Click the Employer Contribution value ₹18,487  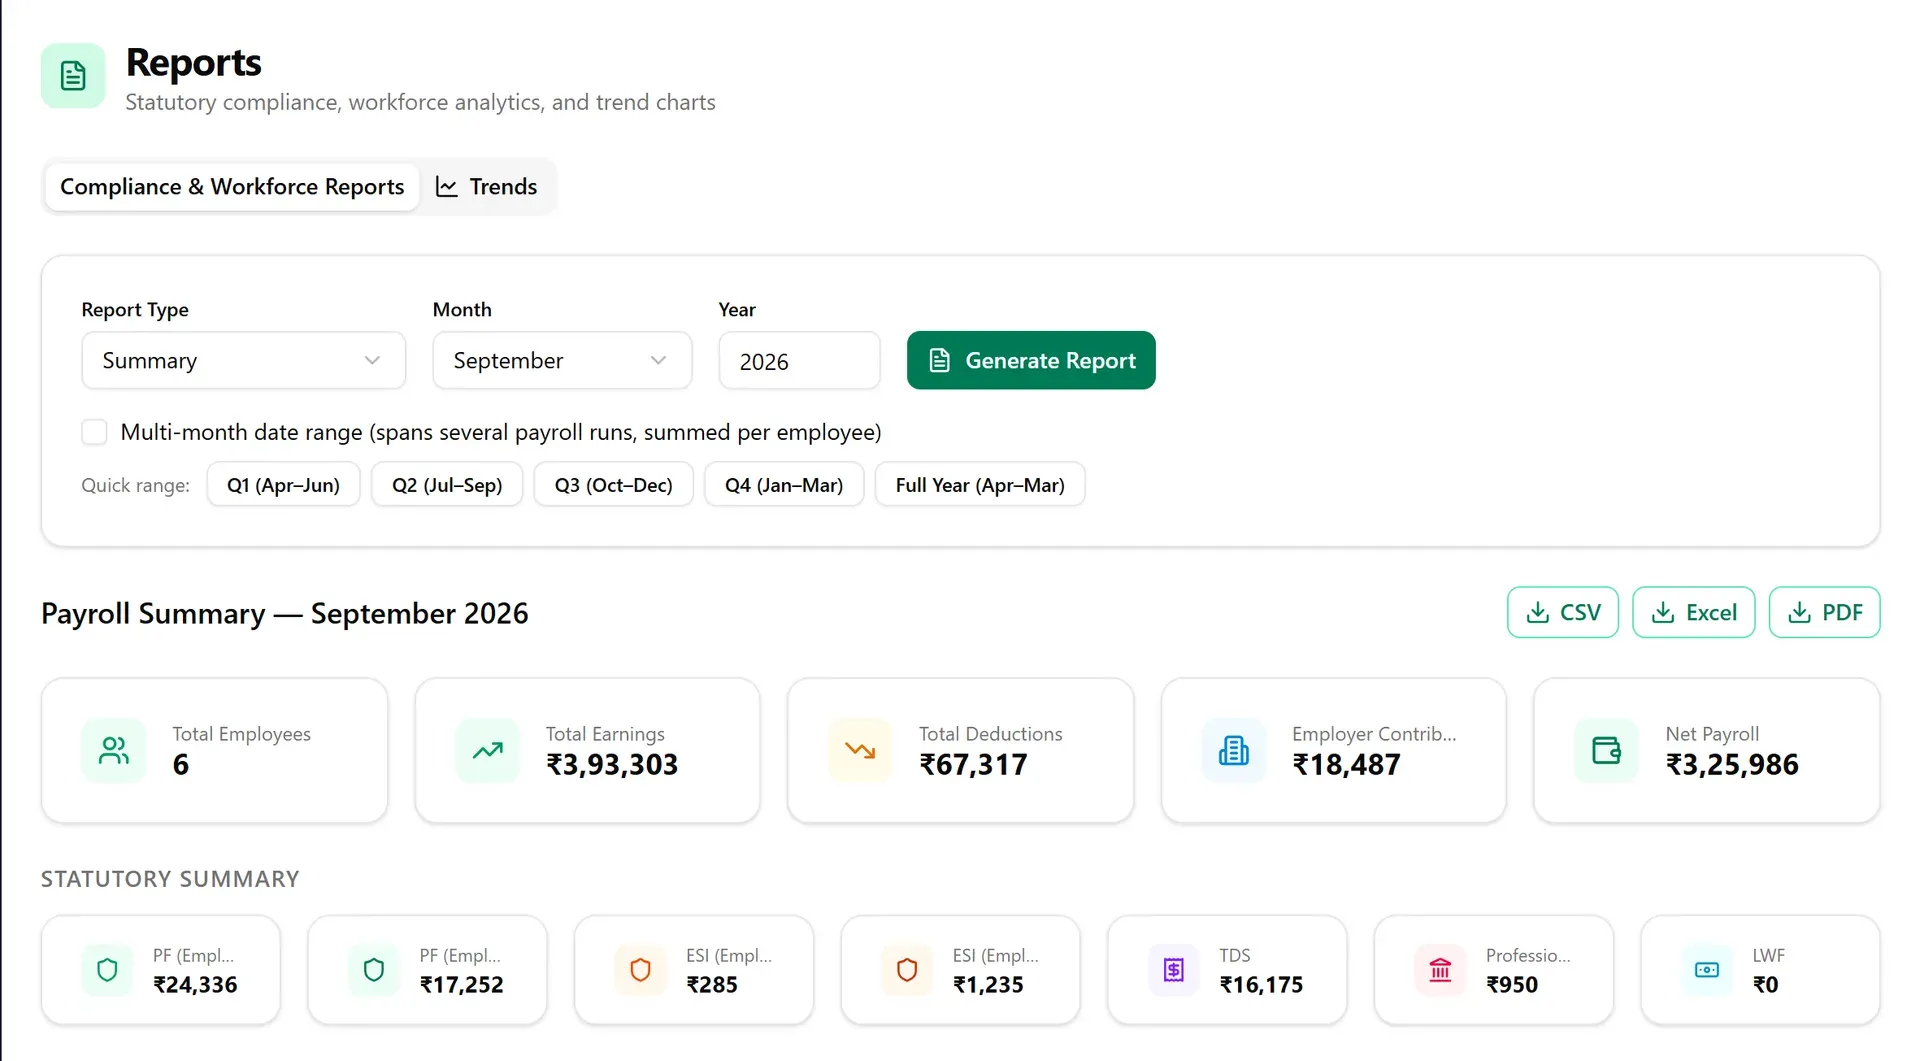(x=1347, y=765)
